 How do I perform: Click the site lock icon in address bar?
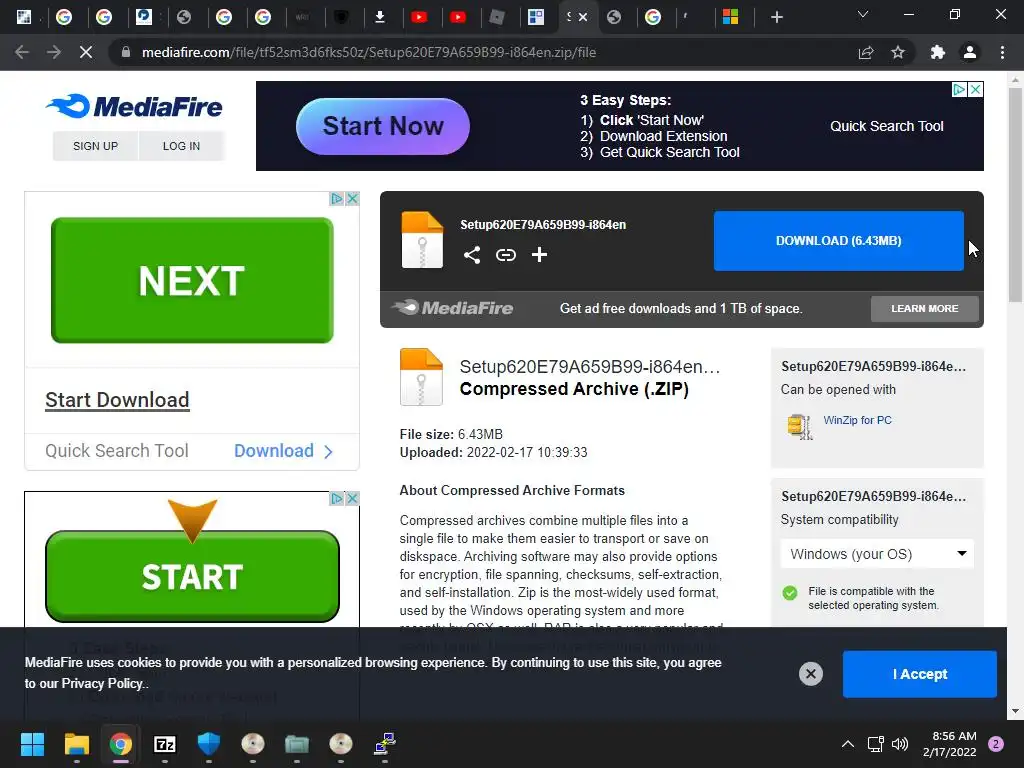click(126, 52)
